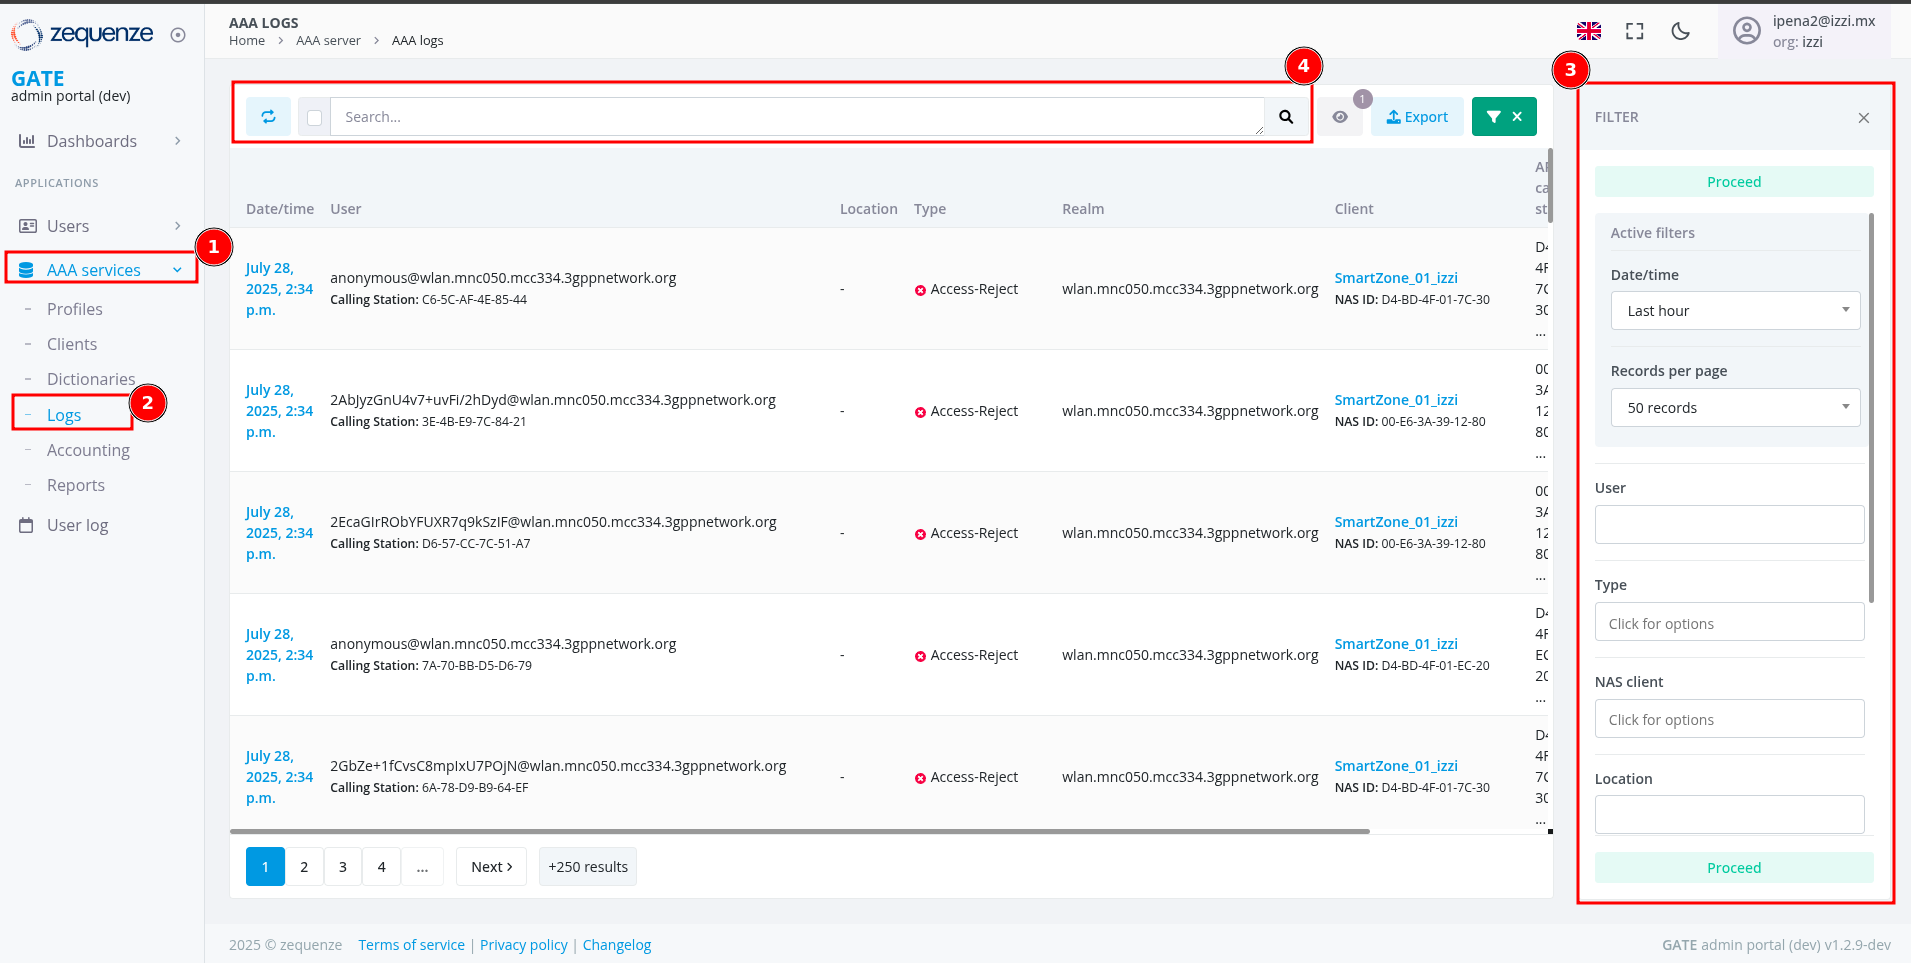
Task: Enter fullscreen mode icon
Action: click(x=1634, y=31)
